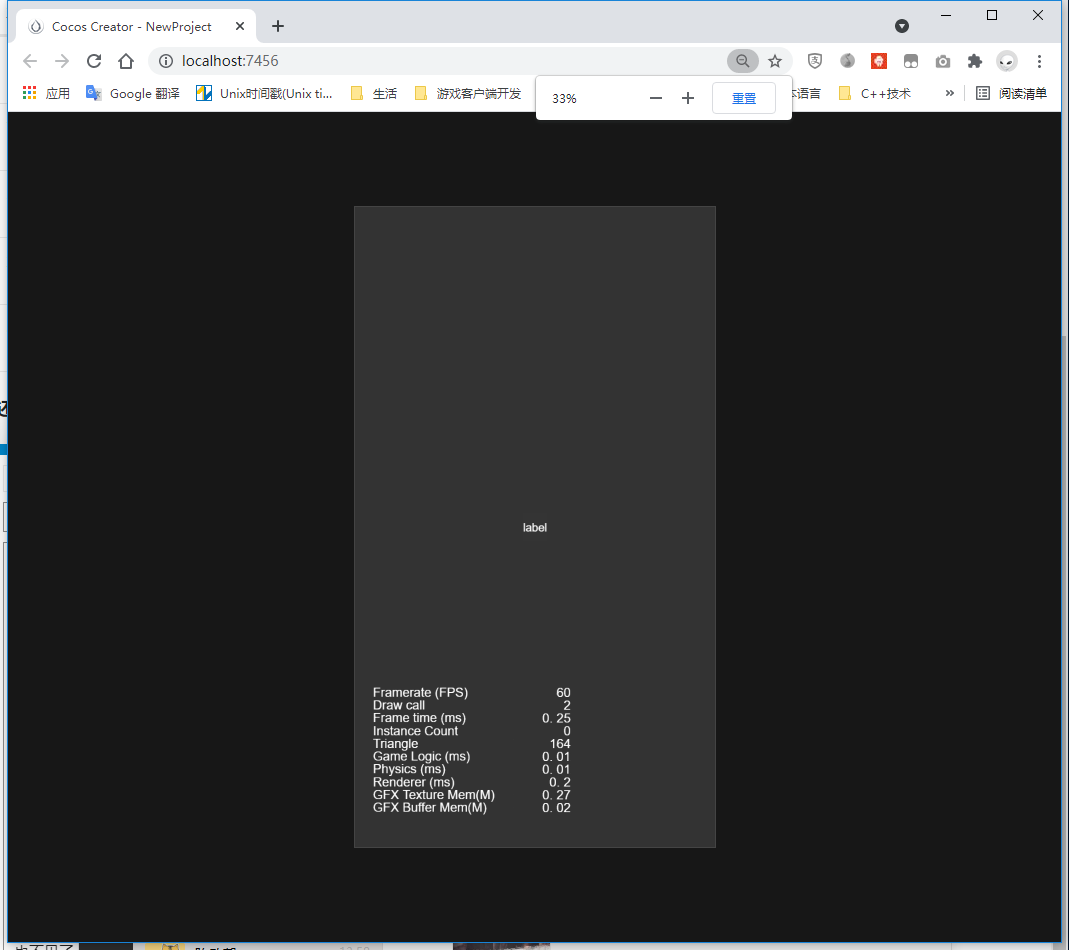Image resolution: width=1069 pixels, height=950 pixels.
Task: Reload the localhost page
Action: (x=94, y=61)
